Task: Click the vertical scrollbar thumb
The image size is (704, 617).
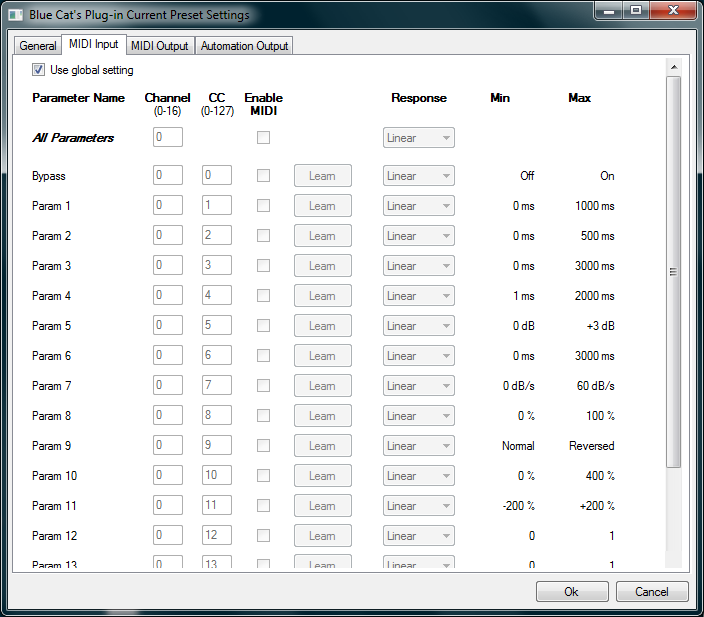Action: pos(673,272)
